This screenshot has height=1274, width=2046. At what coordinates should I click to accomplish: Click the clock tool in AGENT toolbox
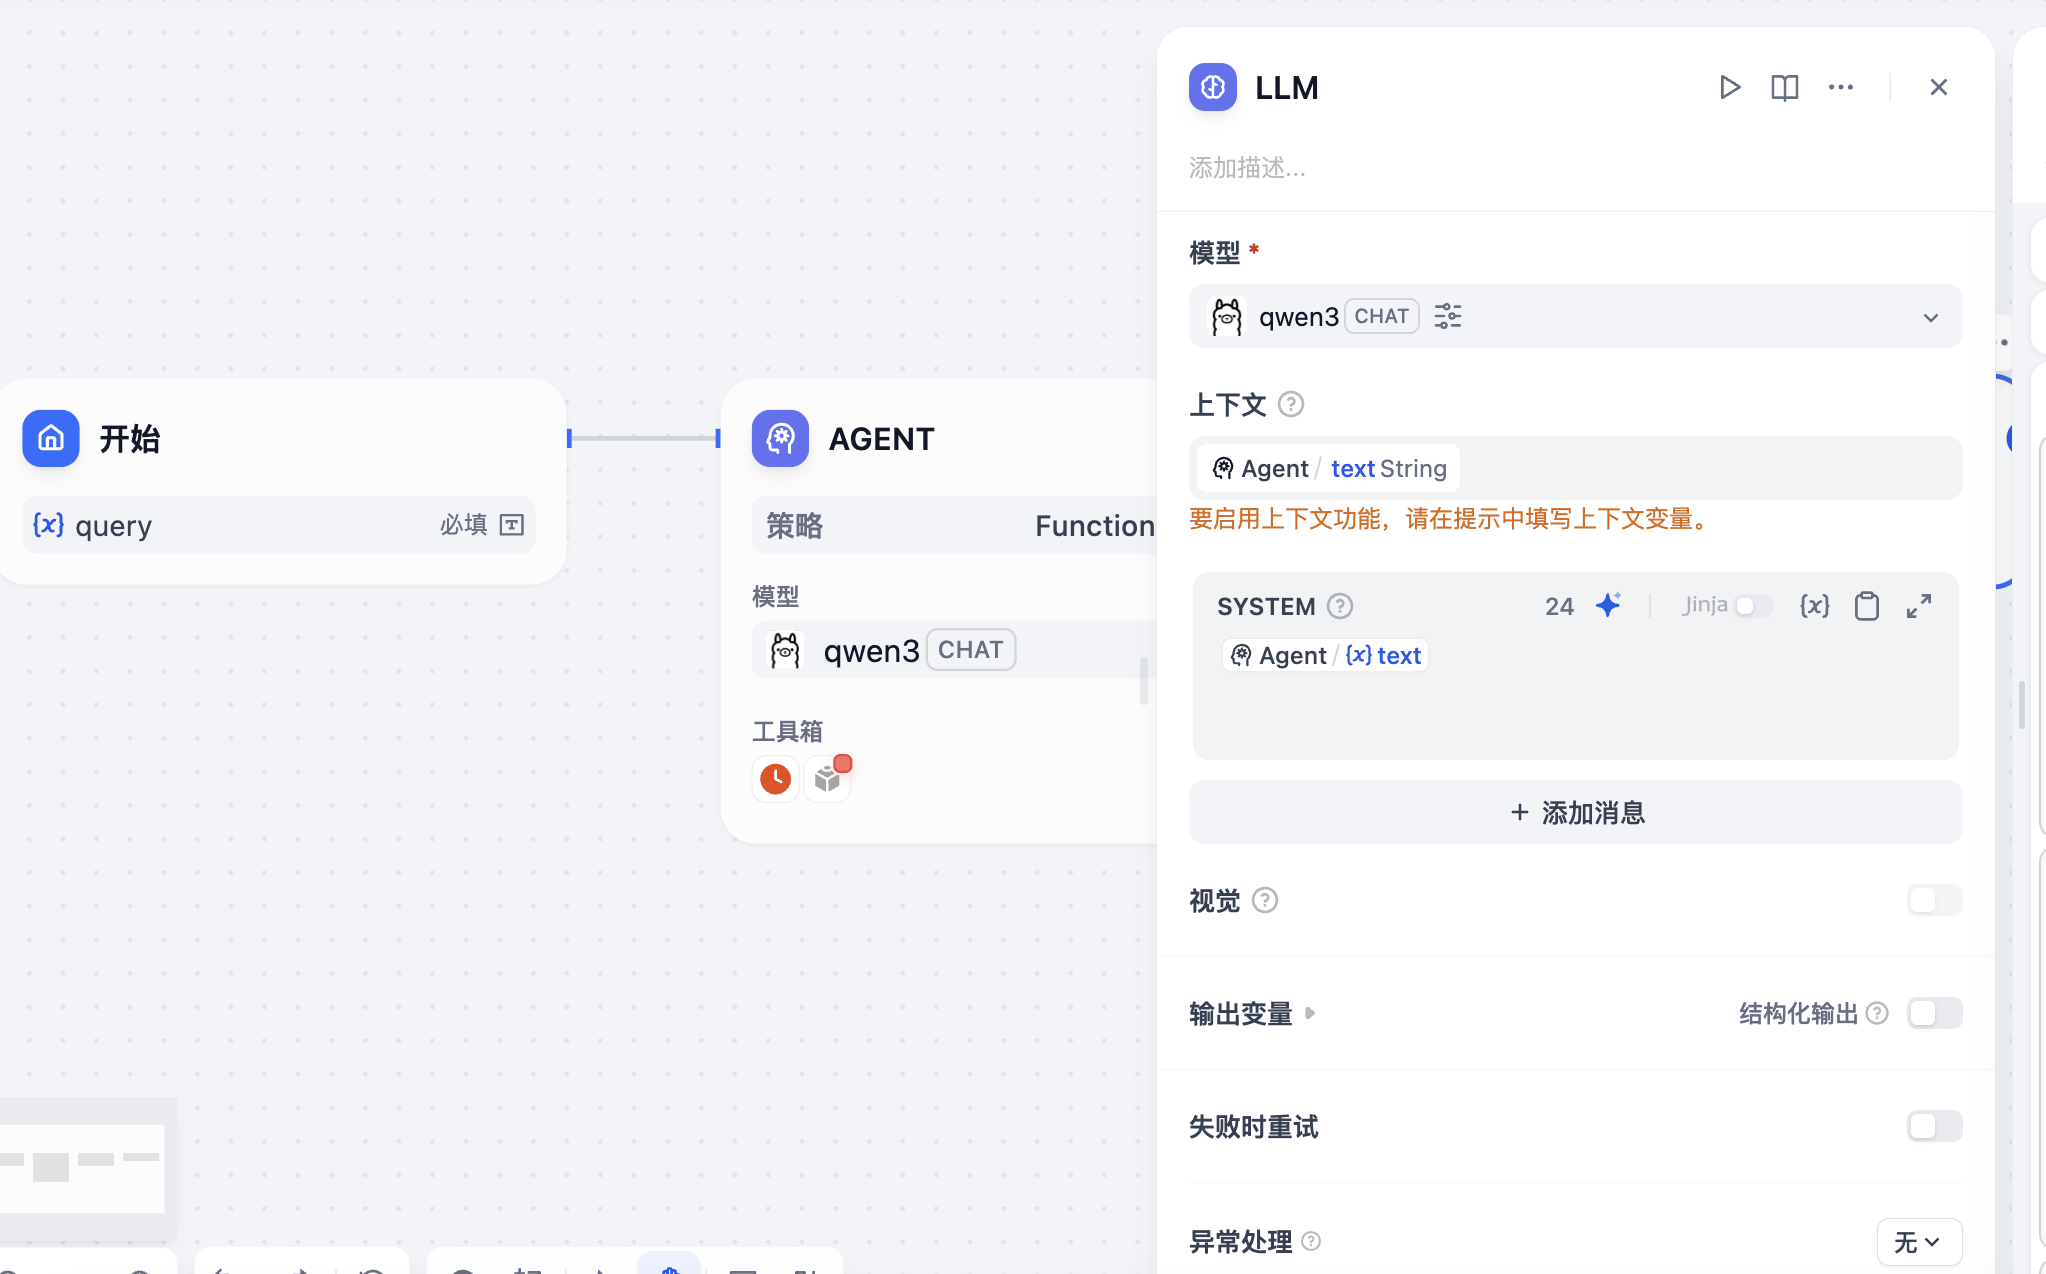(x=775, y=779)
